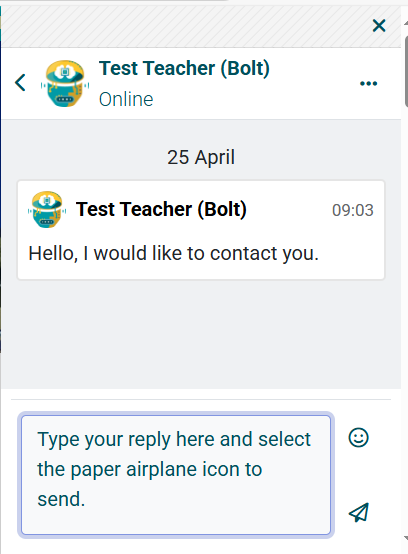
Task: Click the 'Hello, I would like to contact you.' message
Action: tap(173, 253)
